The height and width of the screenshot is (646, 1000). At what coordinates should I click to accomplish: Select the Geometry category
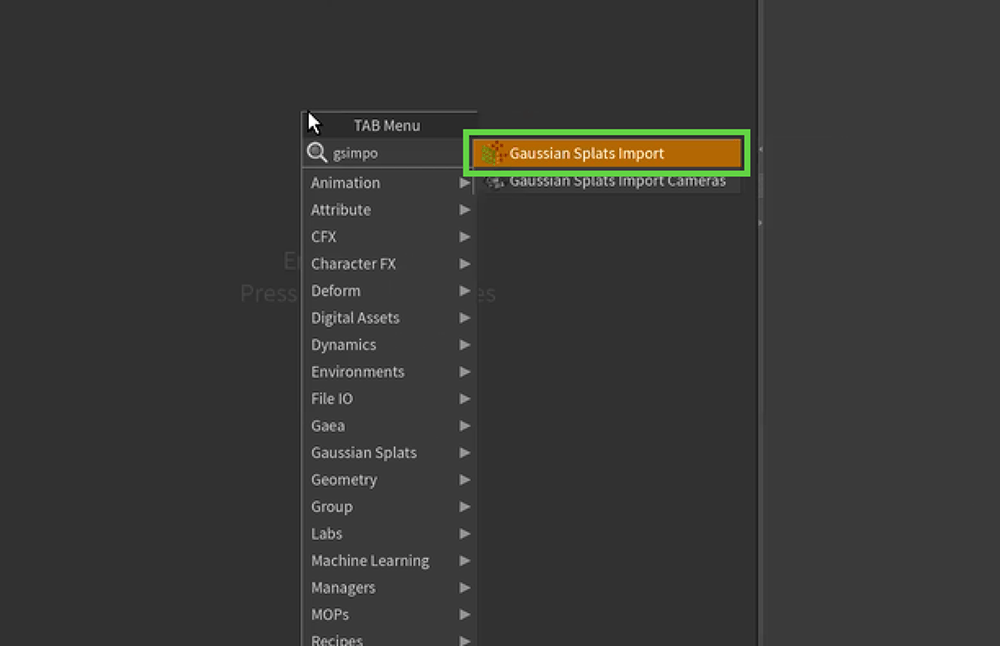pos(344,480)
